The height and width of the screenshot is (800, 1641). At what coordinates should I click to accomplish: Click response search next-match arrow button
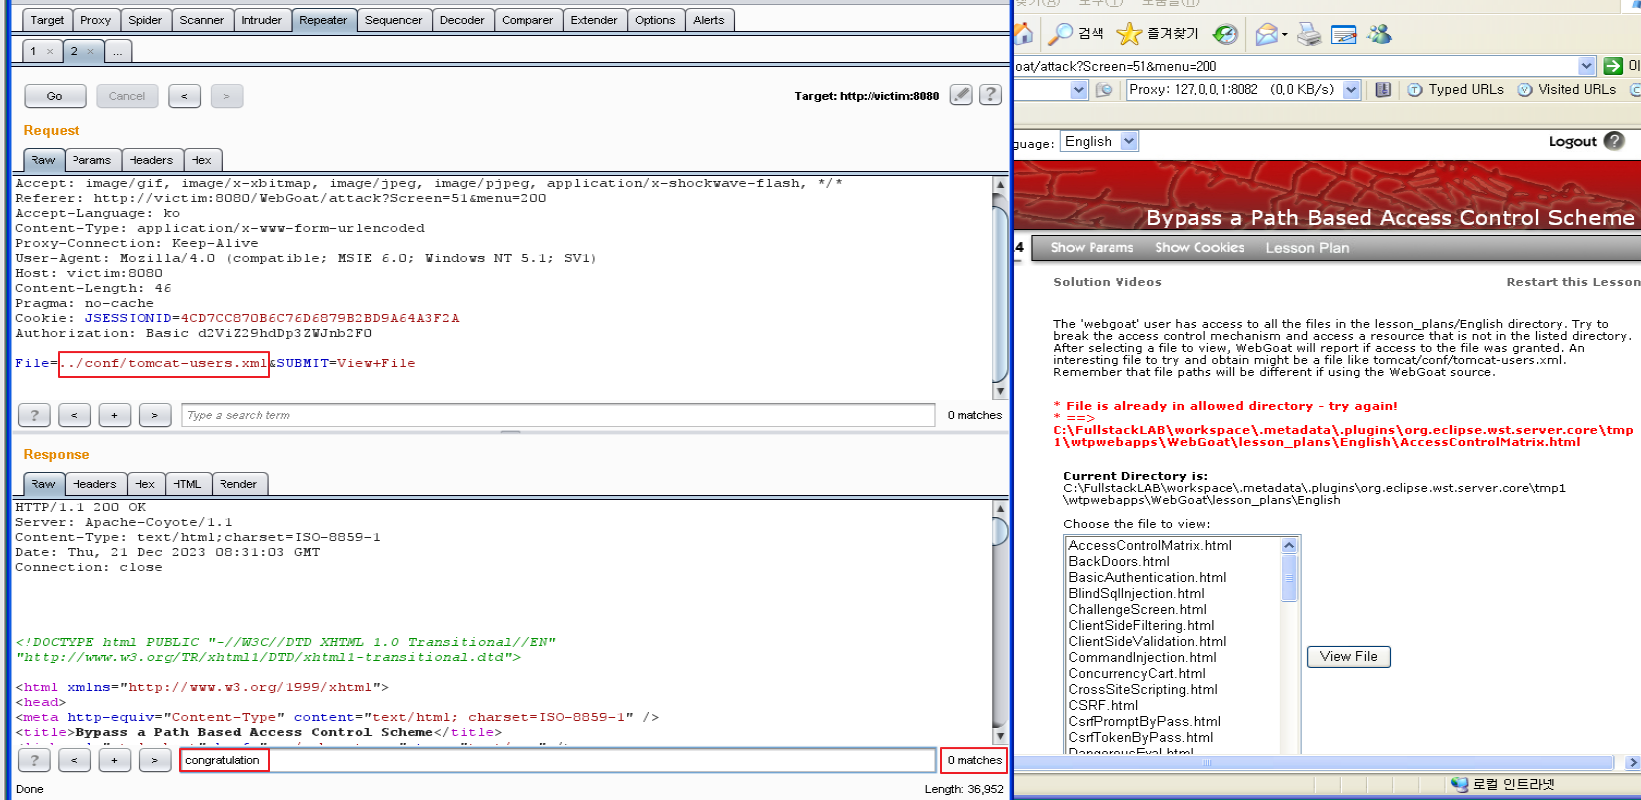tap(154, 760)
